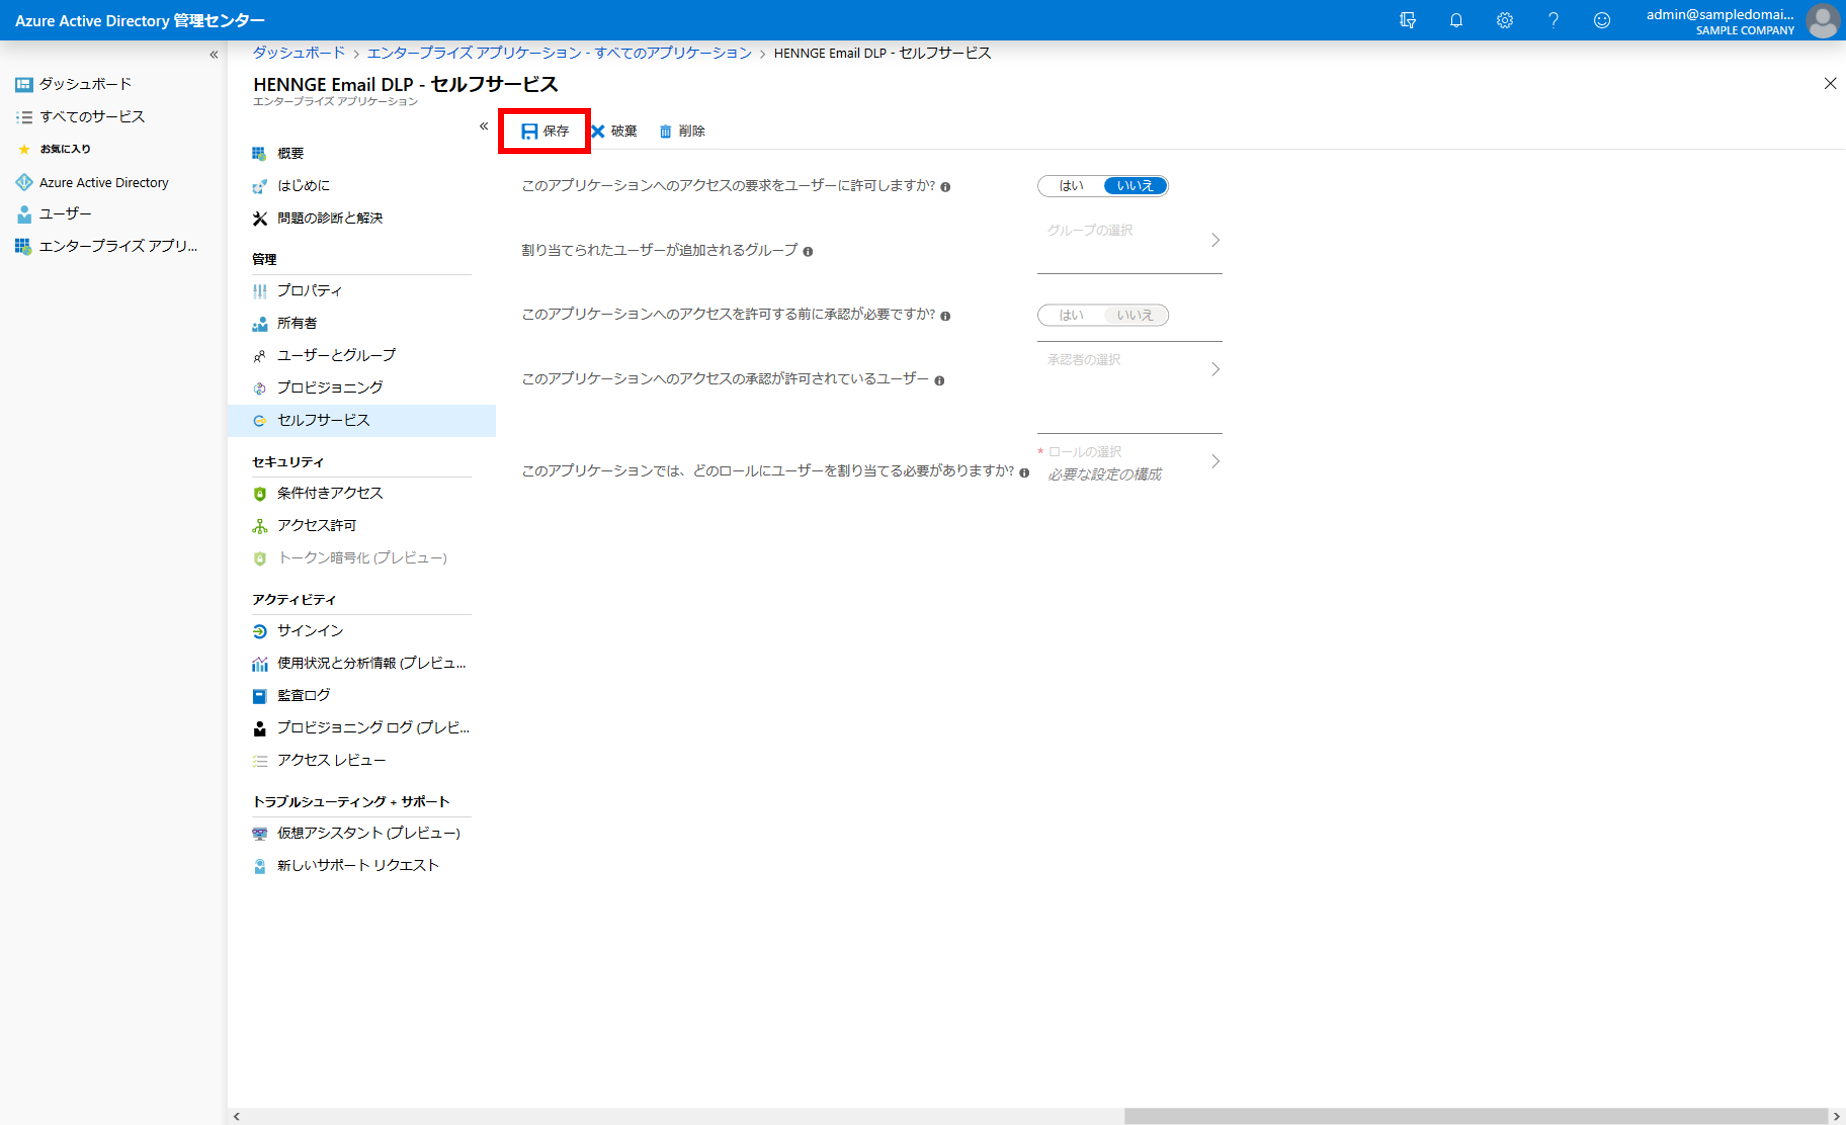Open プロビジョニング ログ page
1846x1125 pixels.
(x=372, y=727)
